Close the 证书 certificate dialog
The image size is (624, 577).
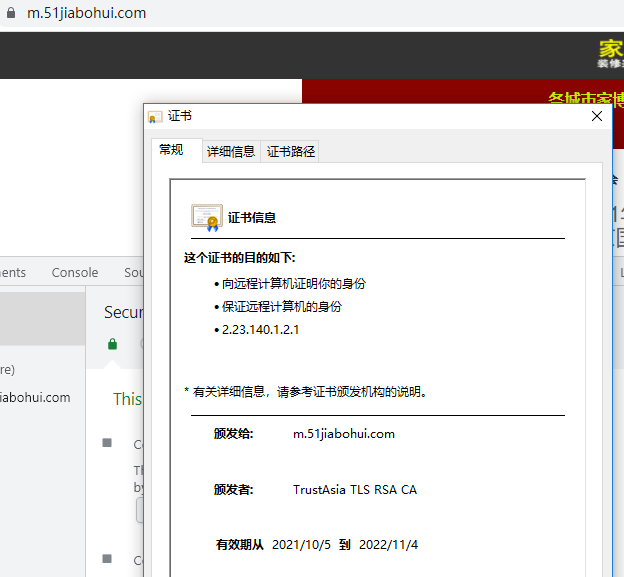coord(597,116)
